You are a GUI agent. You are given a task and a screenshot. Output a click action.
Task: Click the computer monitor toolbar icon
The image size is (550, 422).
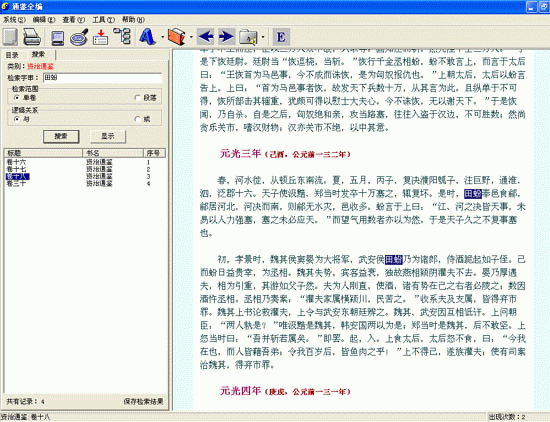pyautogui.click(x=57, y=37)
